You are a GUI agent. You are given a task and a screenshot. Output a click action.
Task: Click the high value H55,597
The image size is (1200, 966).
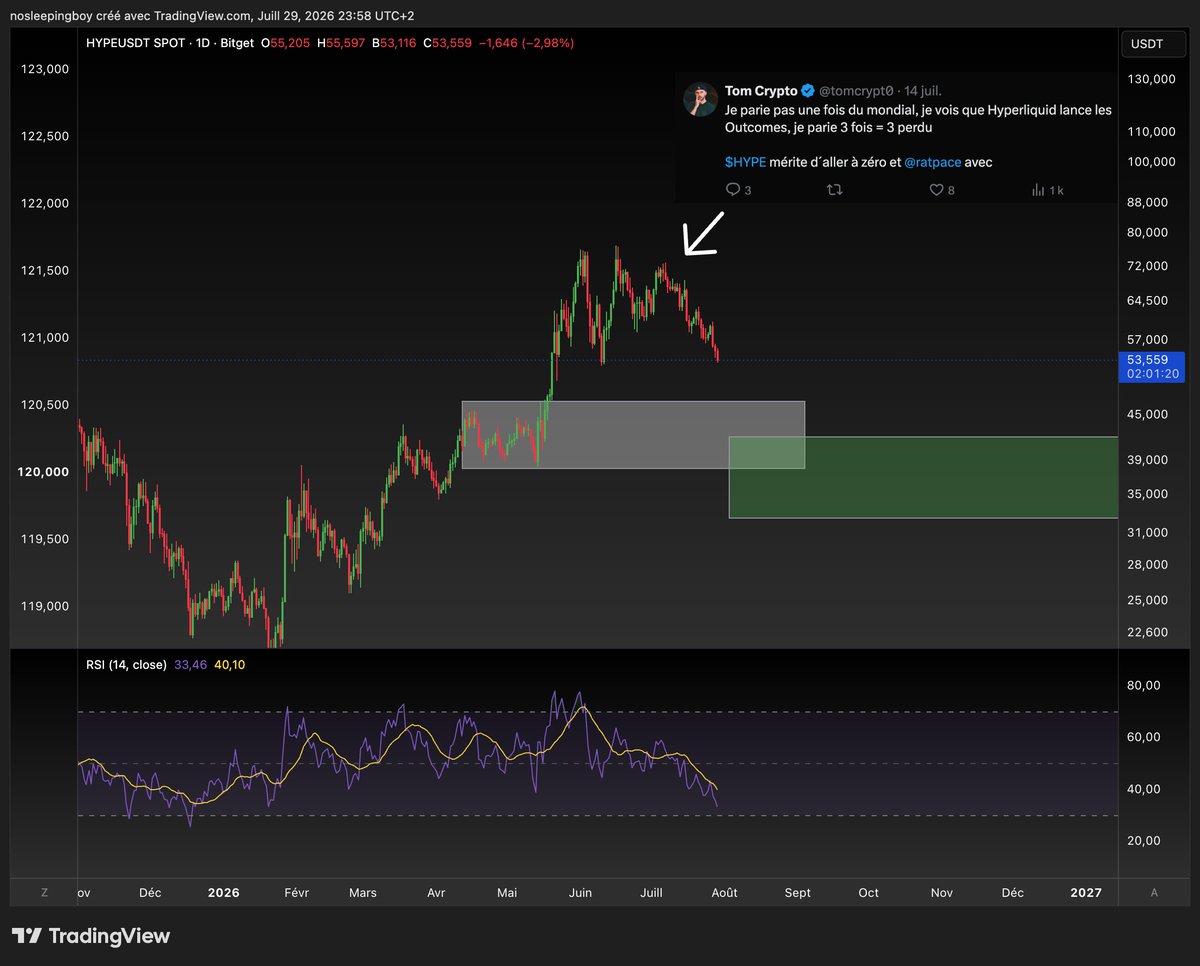point(341,44)
